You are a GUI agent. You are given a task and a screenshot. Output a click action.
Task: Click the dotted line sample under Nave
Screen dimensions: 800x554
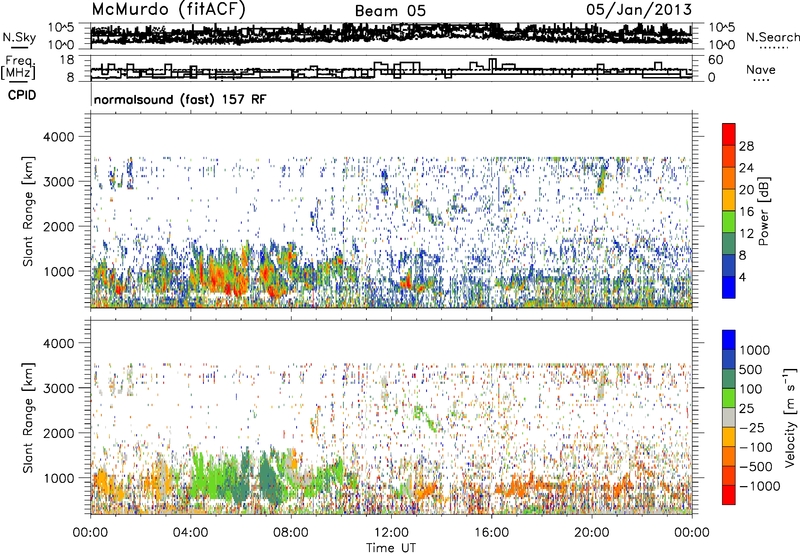[x=761, y=81]
